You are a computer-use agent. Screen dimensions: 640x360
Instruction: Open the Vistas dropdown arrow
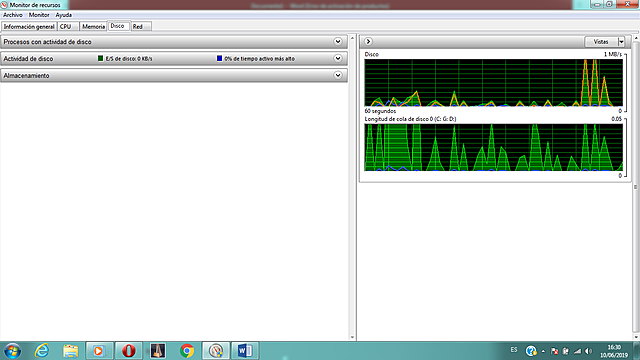tap(621, 42)
